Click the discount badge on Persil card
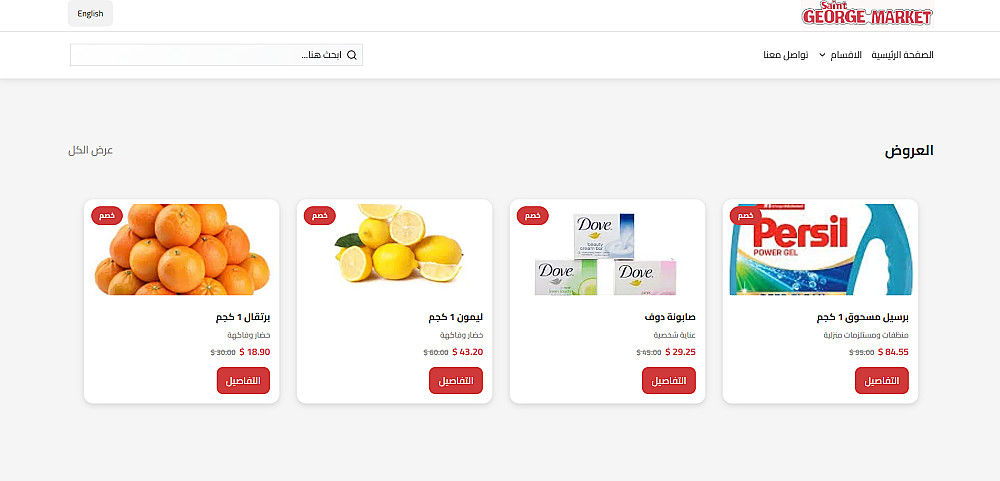The image size is (1000, 481). tap(745, 215)
